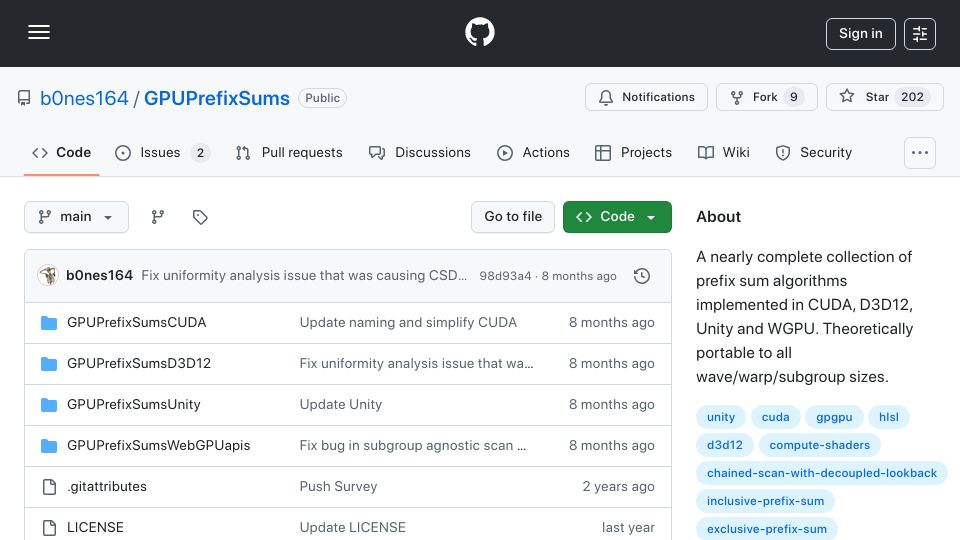Open the Security tab
Image resolution: width=960 pixels, height=540 pixels.
[x=814, y=152]
